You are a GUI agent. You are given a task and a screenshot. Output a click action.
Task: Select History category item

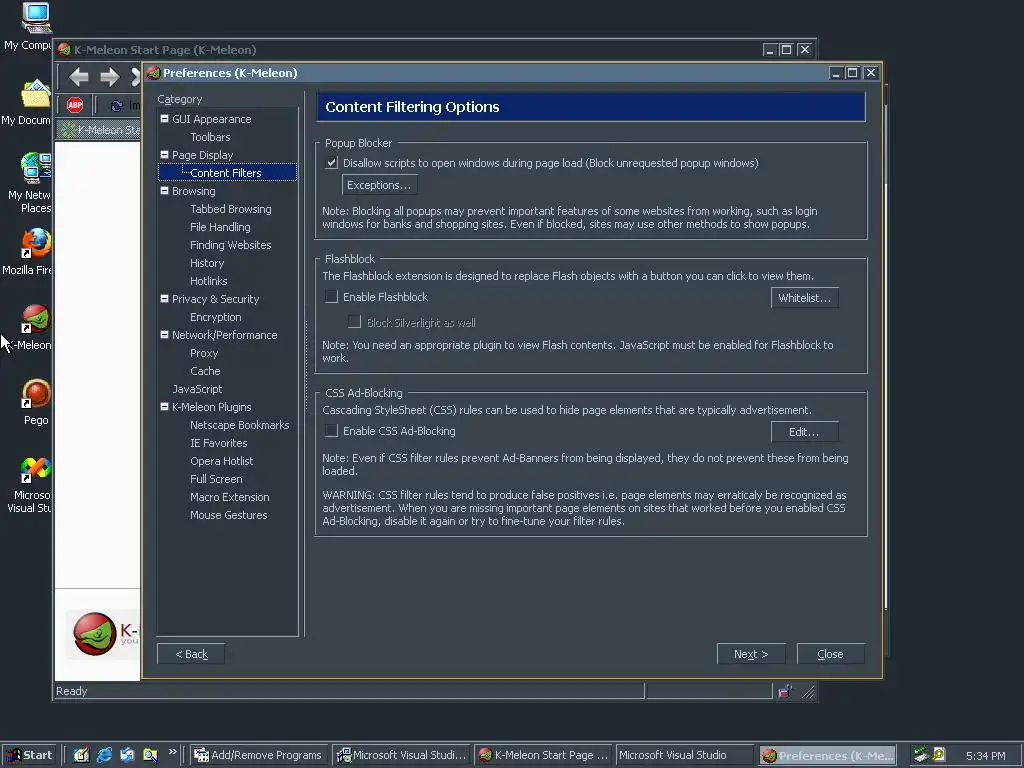click(207, 263)
